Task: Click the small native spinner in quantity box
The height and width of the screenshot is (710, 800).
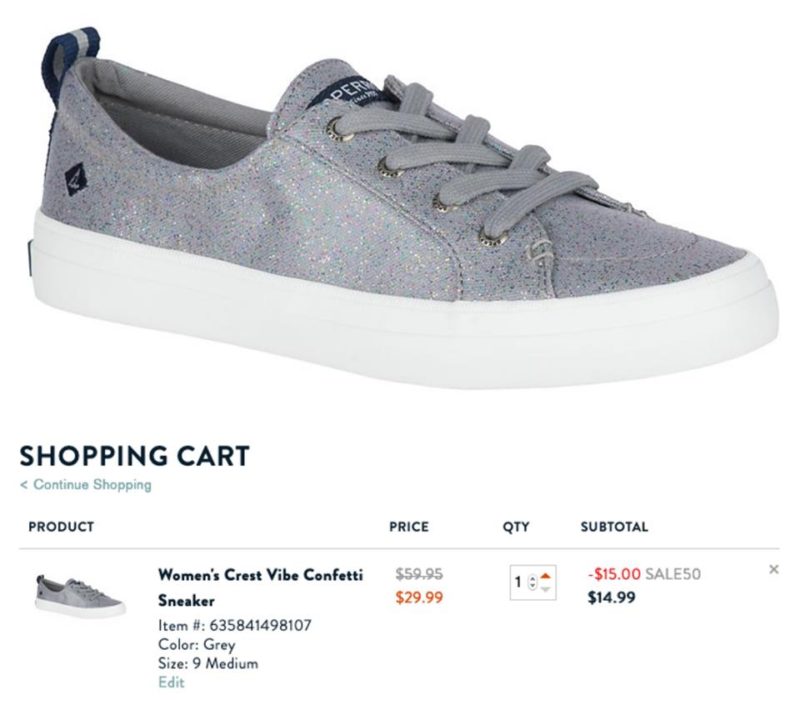Action: point(532,582)
